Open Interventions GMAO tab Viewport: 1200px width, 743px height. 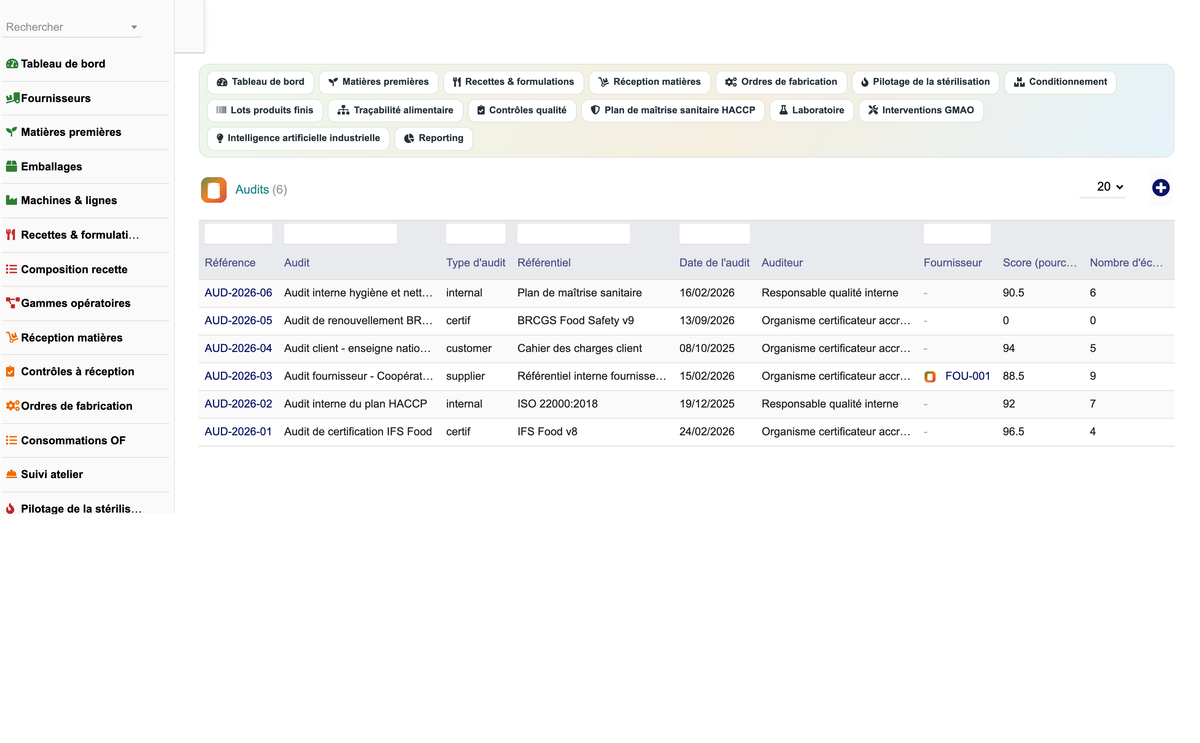[921, 110]
